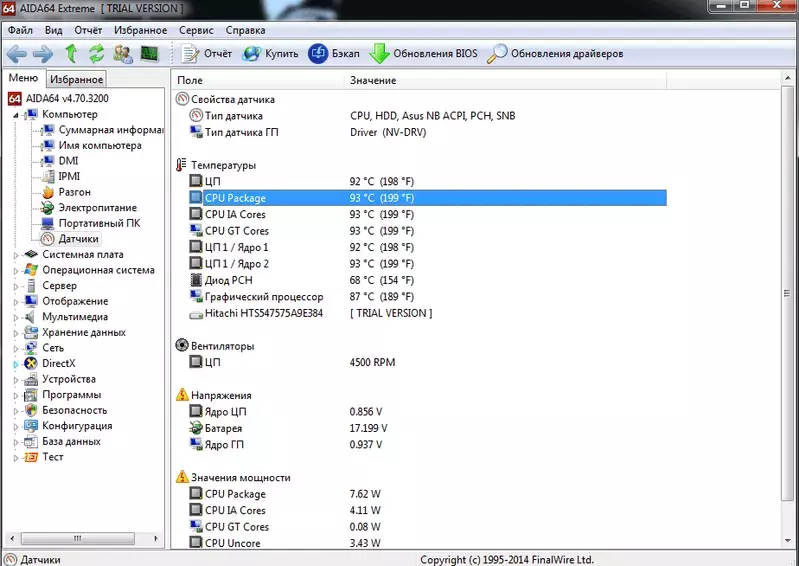Click the Отчёт toolbar button

click(206, 53)
